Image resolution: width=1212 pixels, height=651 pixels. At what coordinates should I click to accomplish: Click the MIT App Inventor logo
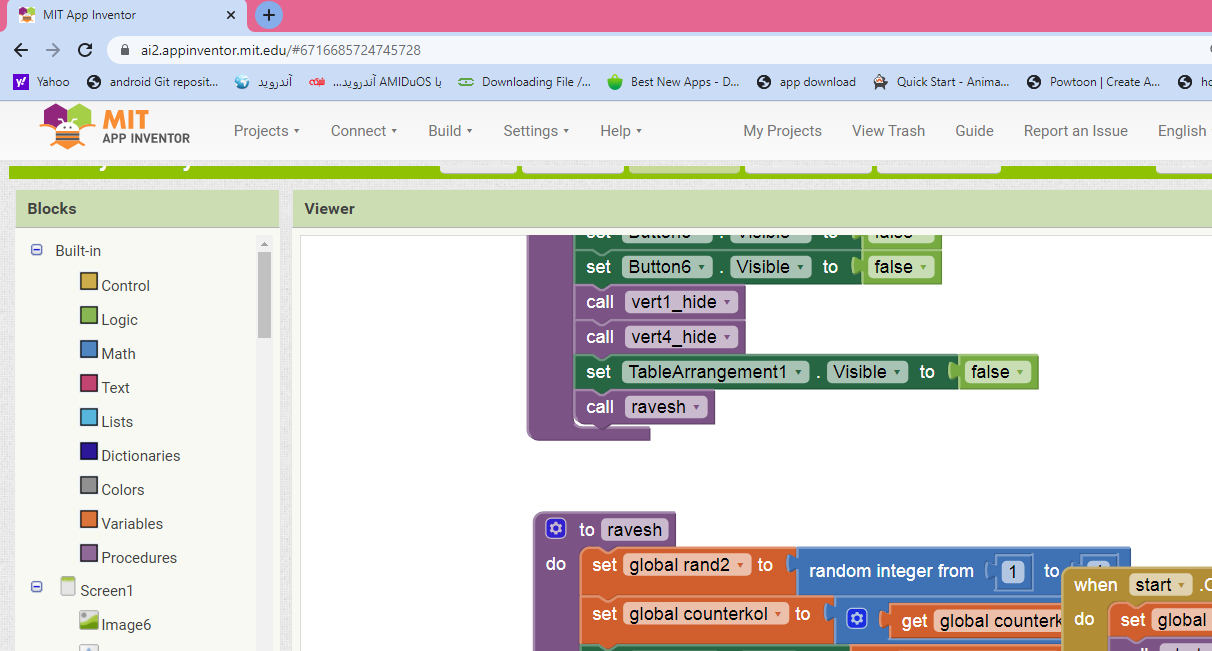coord(115,127)
